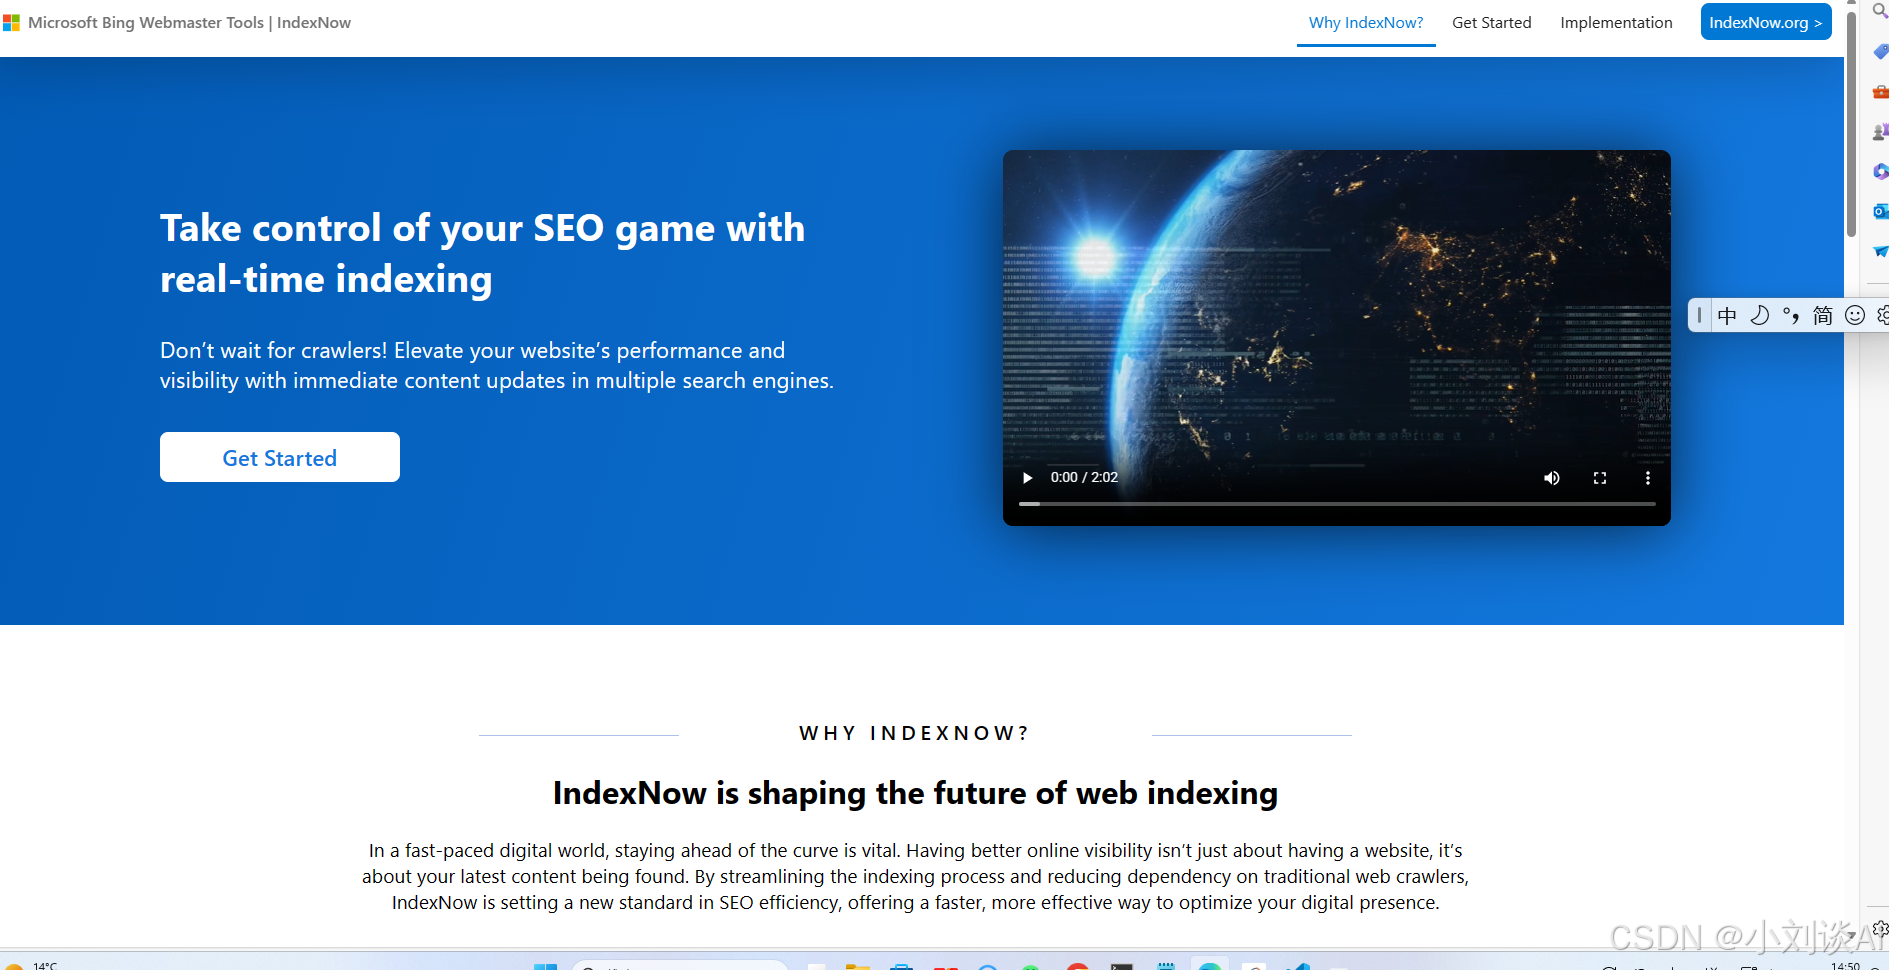Open the paper plane icon in sidebar
Viewport: 1889px width, 970px height.
pos(1880,251)
